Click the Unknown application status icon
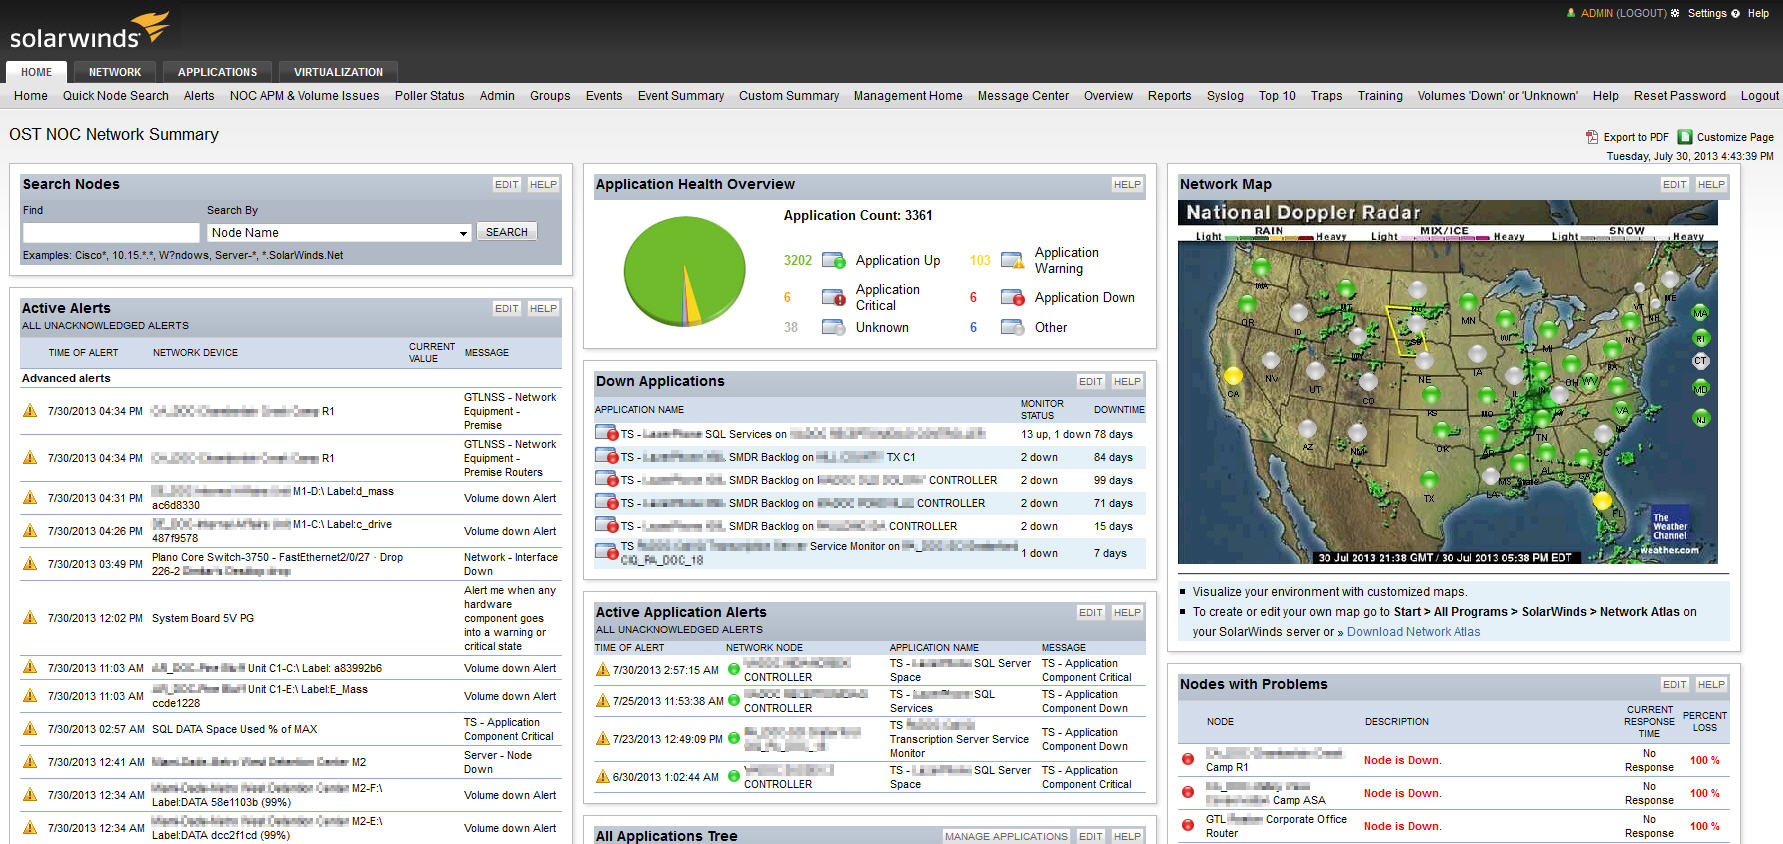1783x844 pixels. click(834, 327)
